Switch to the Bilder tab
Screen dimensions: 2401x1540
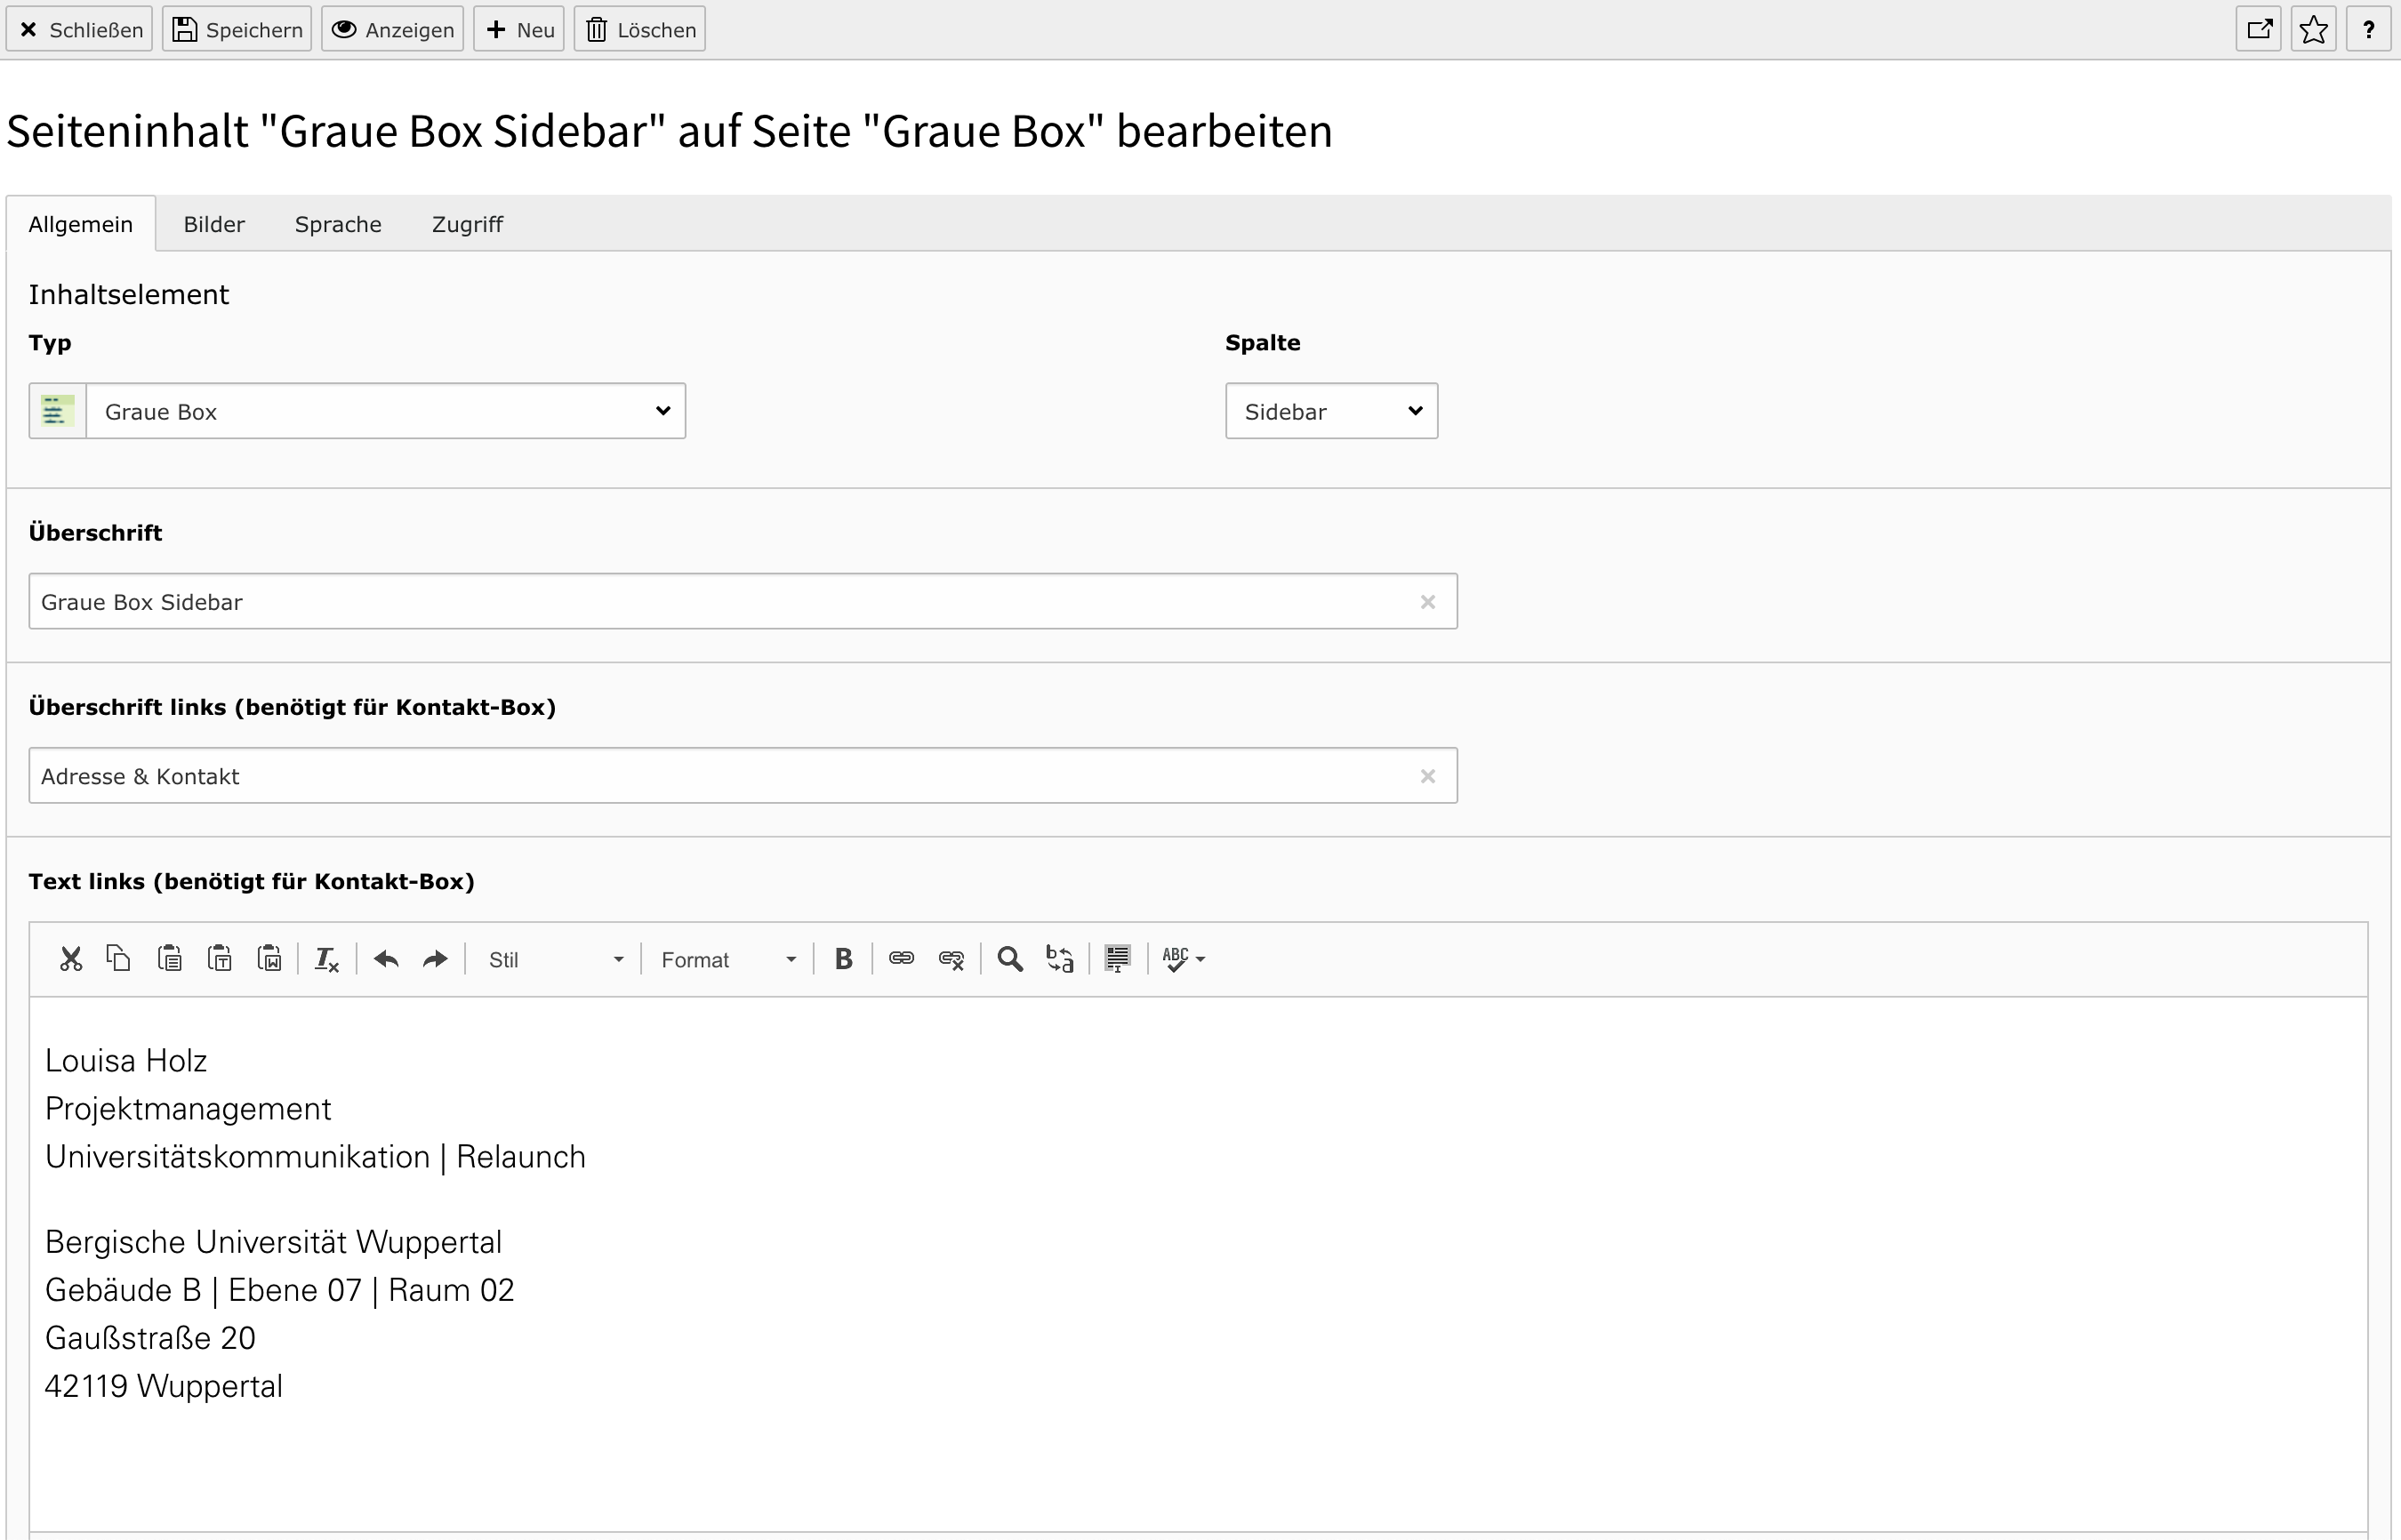point(214,224)
